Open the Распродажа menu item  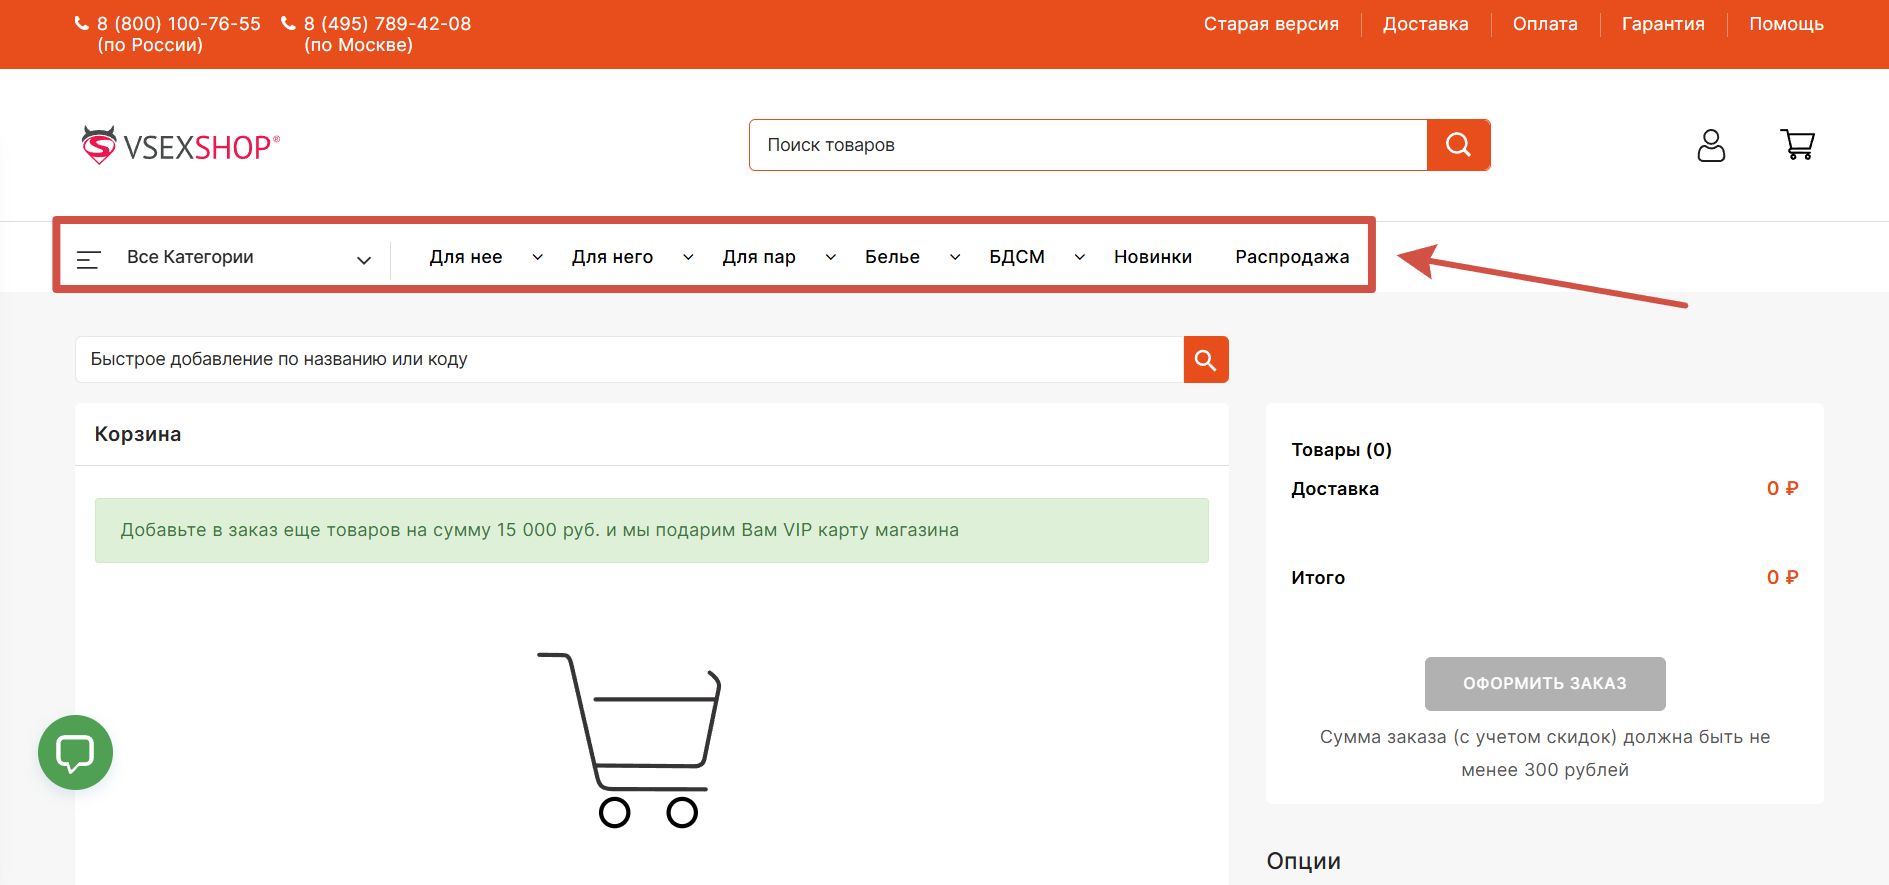(x=1292, y=257)
